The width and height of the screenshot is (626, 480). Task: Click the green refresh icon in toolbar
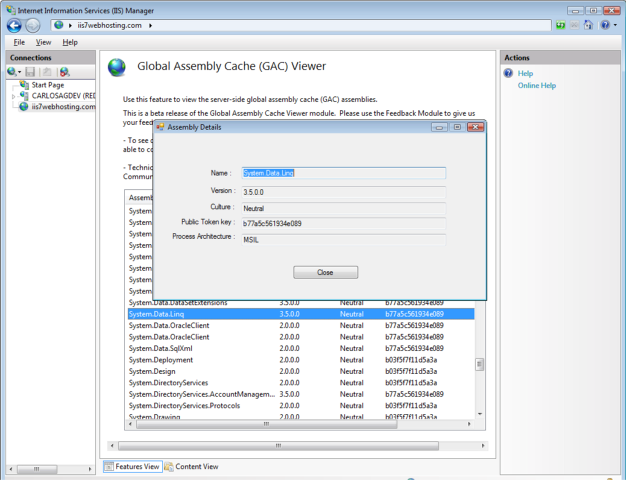pyautogui.click(x=561, y=25)
